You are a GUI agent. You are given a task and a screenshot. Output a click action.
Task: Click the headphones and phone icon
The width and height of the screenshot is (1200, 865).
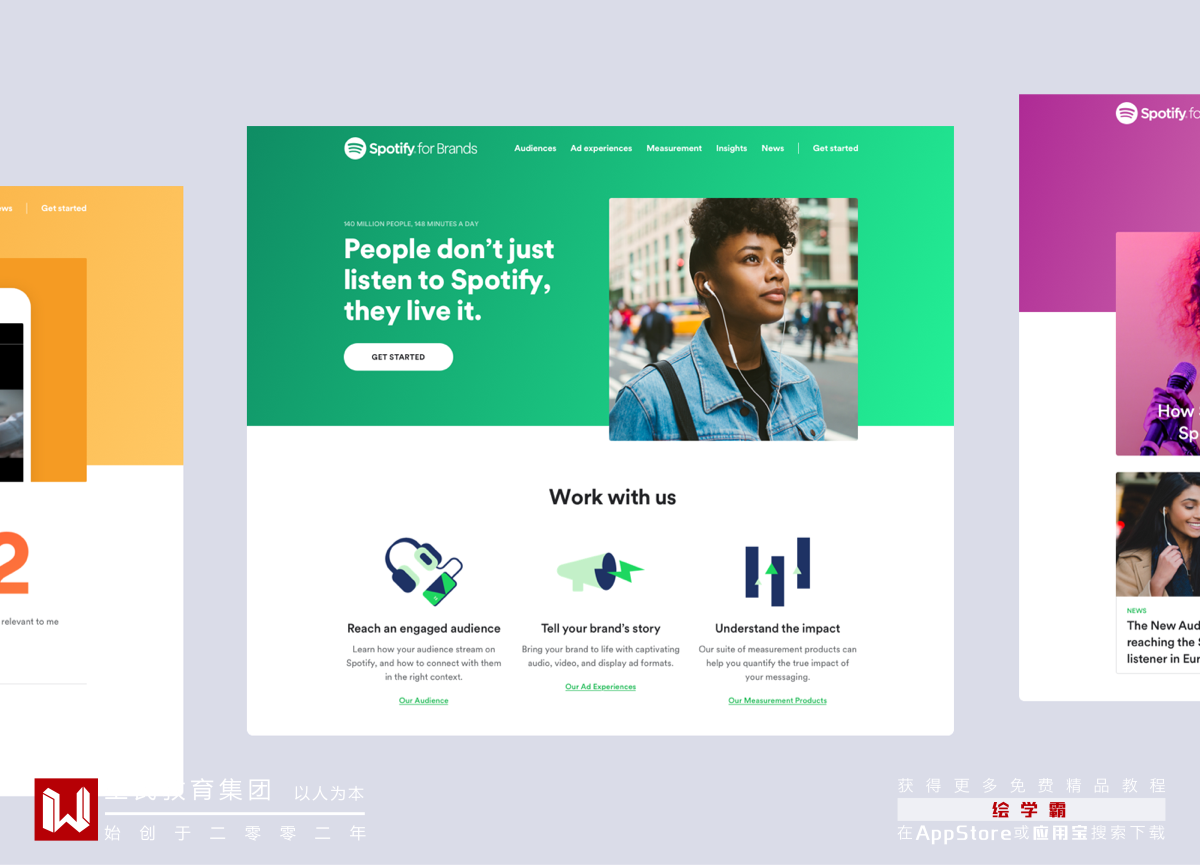[424, 571]
